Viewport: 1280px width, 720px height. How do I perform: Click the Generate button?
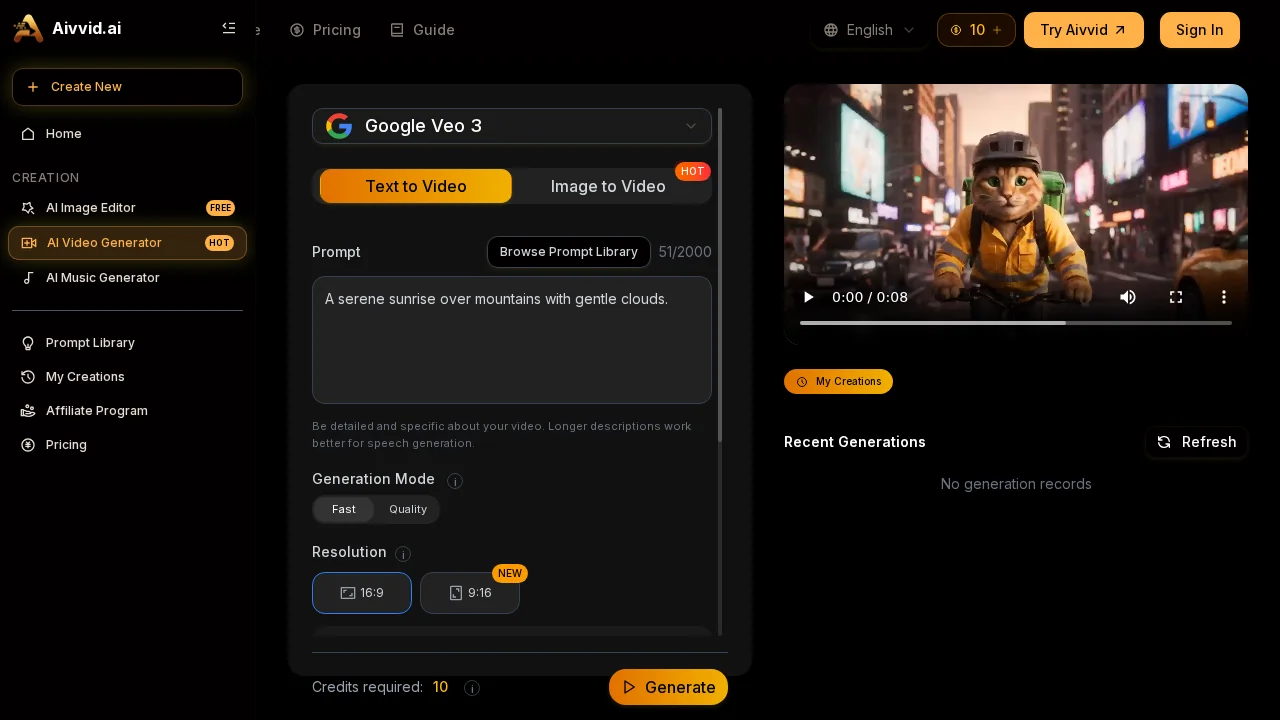[x=668, y=687]
